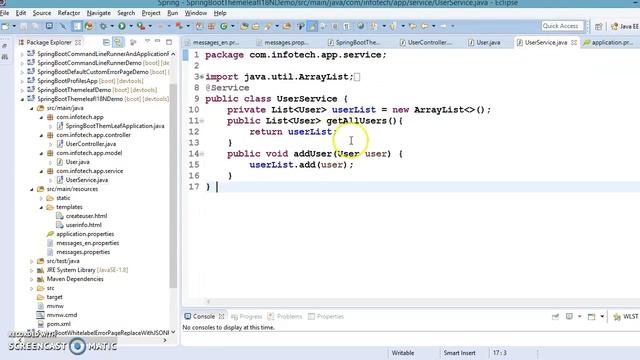Viewport: 640px width, 360px height.
Task: Open the Package Explorer View Menu
Action: (147, 42)
